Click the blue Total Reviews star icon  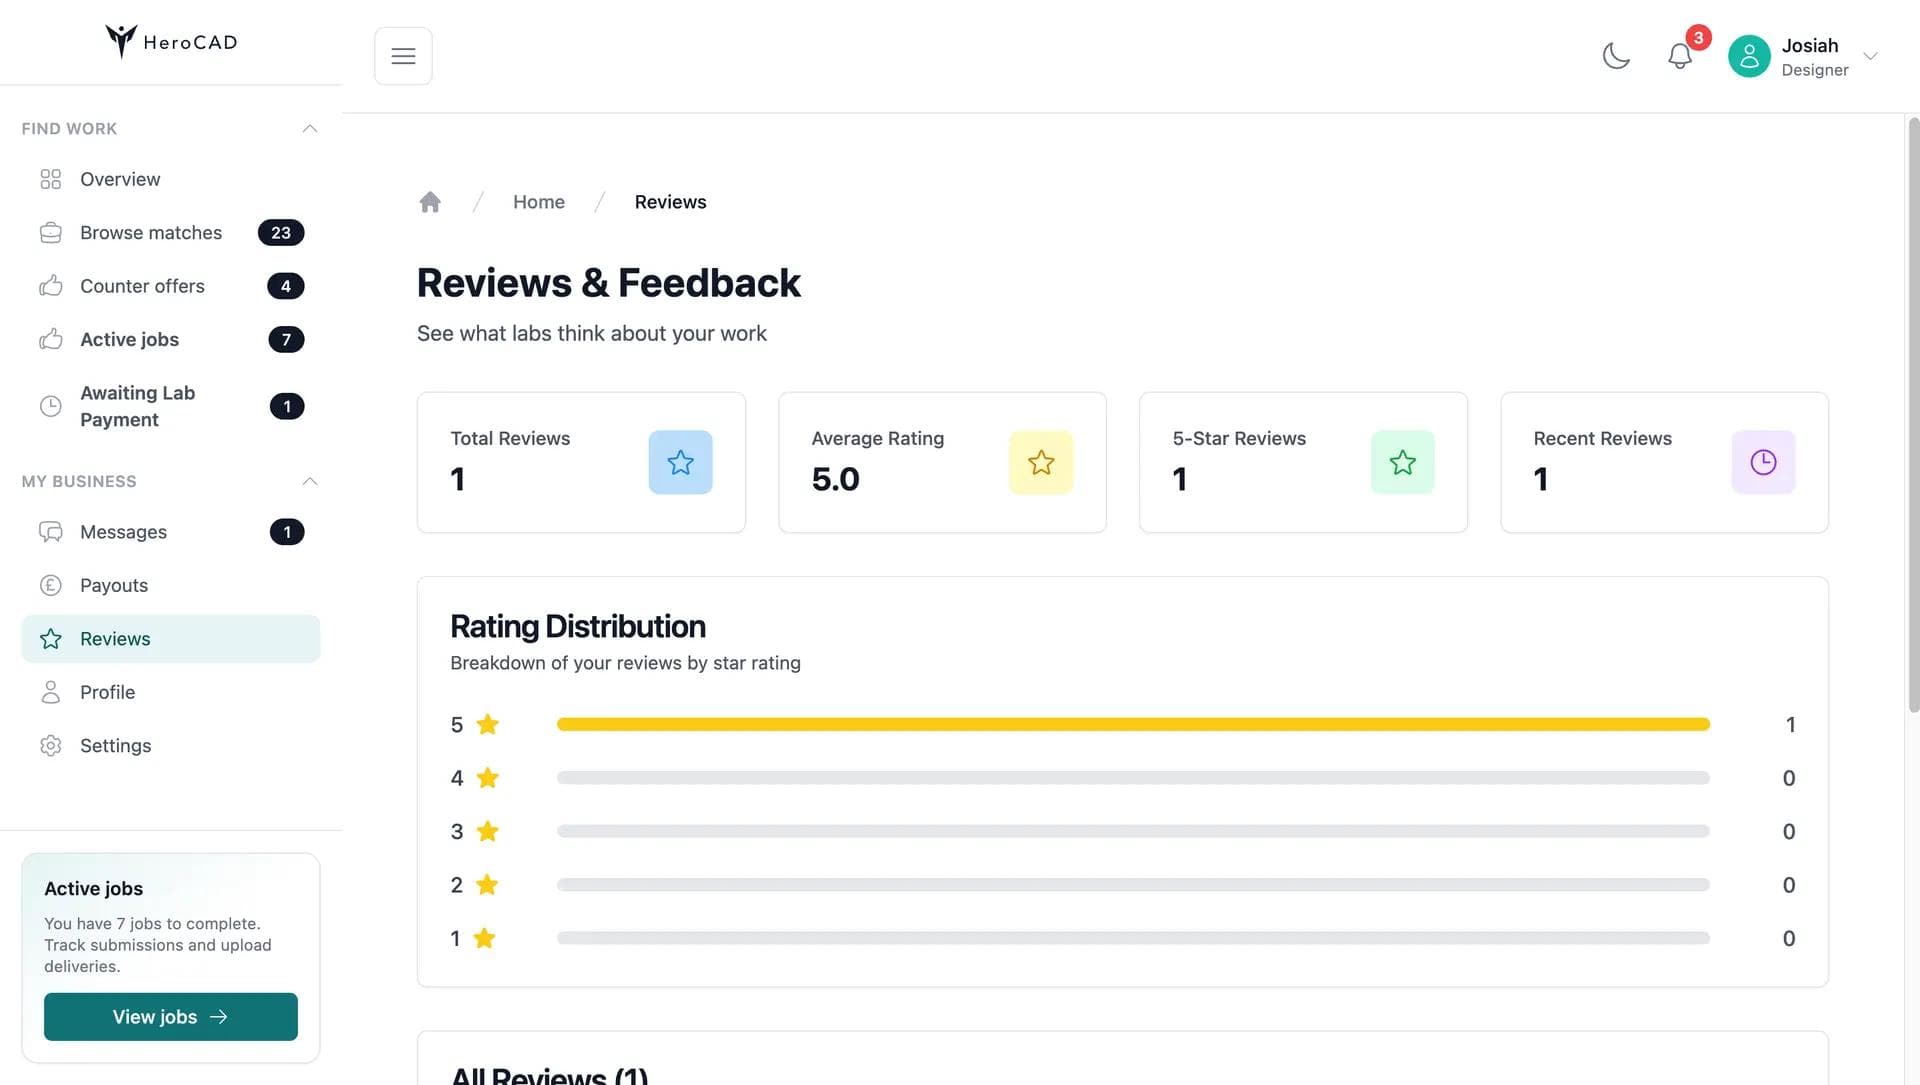point(680,462)
